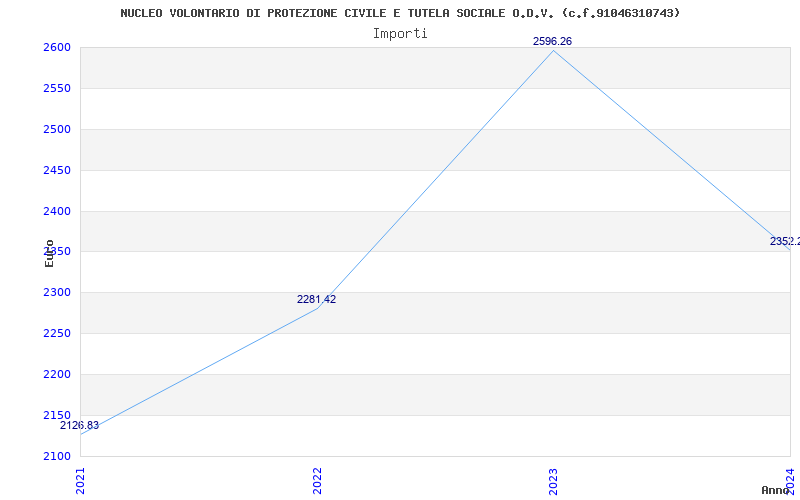Click the 2550 y-axis tick label
The height and width of the screenshot is (500, 800).
(x=57, y=89)
